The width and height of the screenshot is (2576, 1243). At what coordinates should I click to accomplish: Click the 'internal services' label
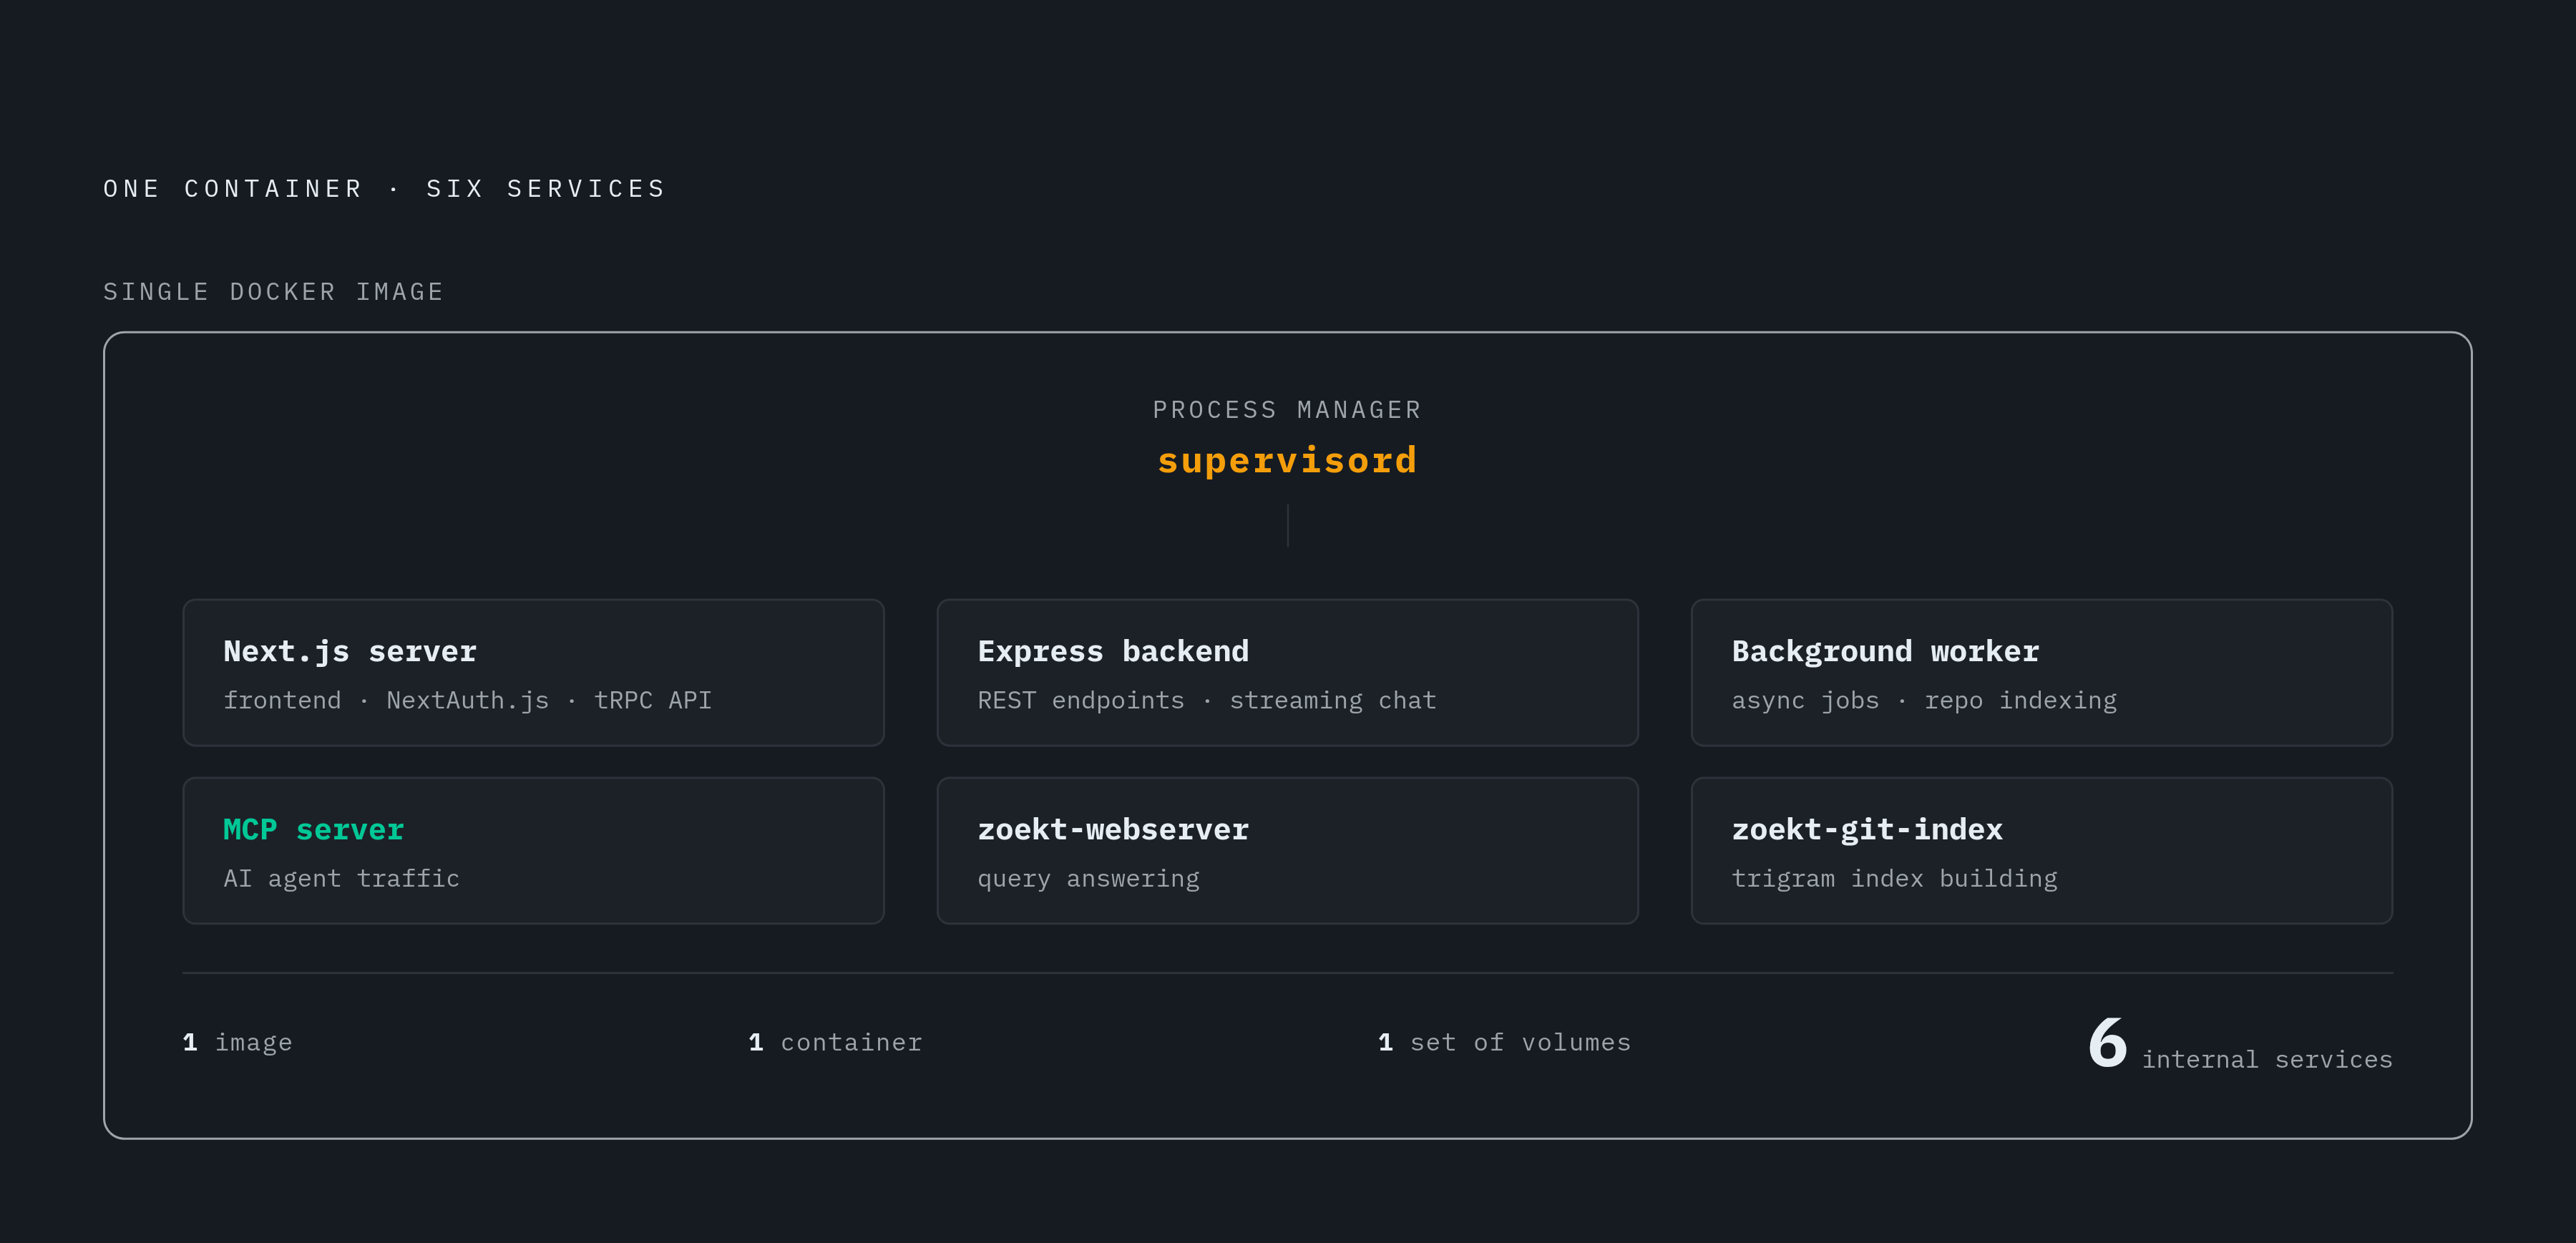pos(2267,1059)
